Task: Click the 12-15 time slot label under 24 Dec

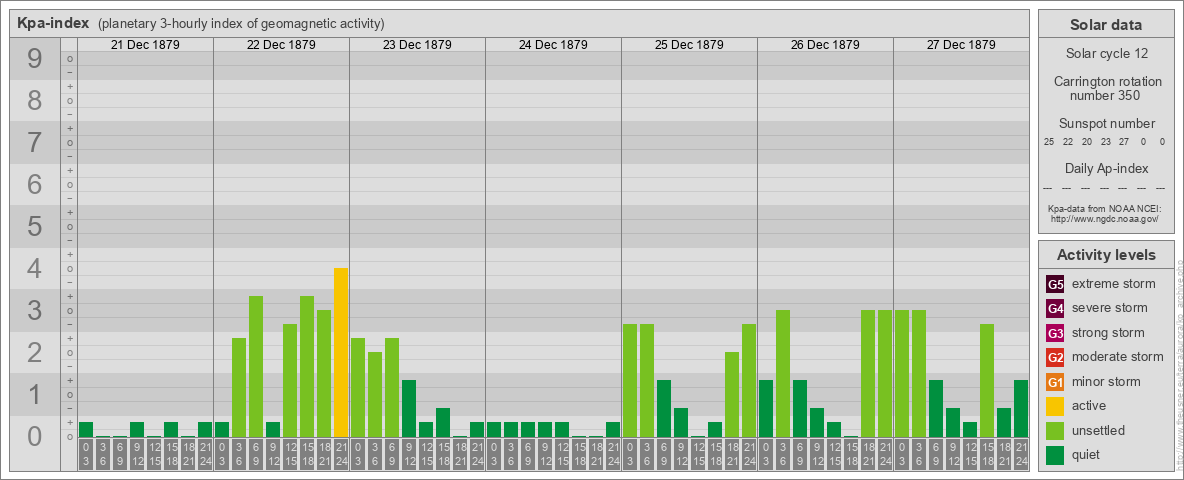Action: (562, 454)
